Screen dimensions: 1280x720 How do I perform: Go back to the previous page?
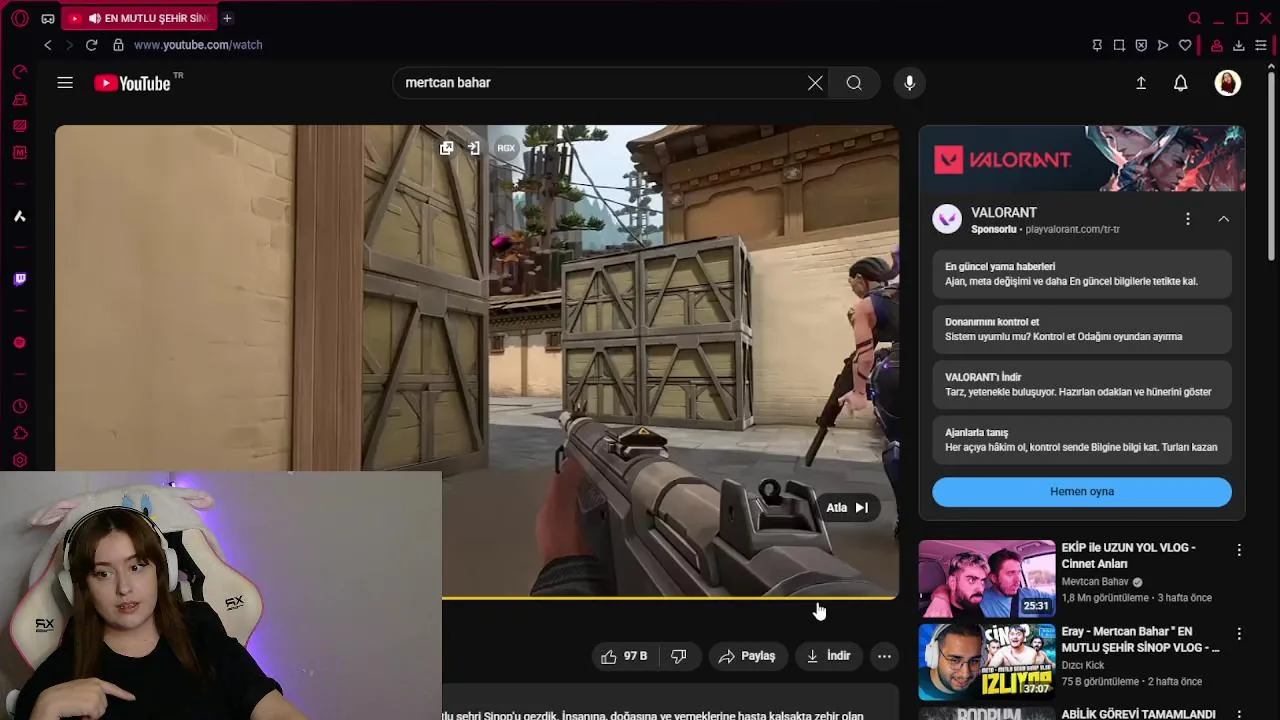tap(47, 45)
